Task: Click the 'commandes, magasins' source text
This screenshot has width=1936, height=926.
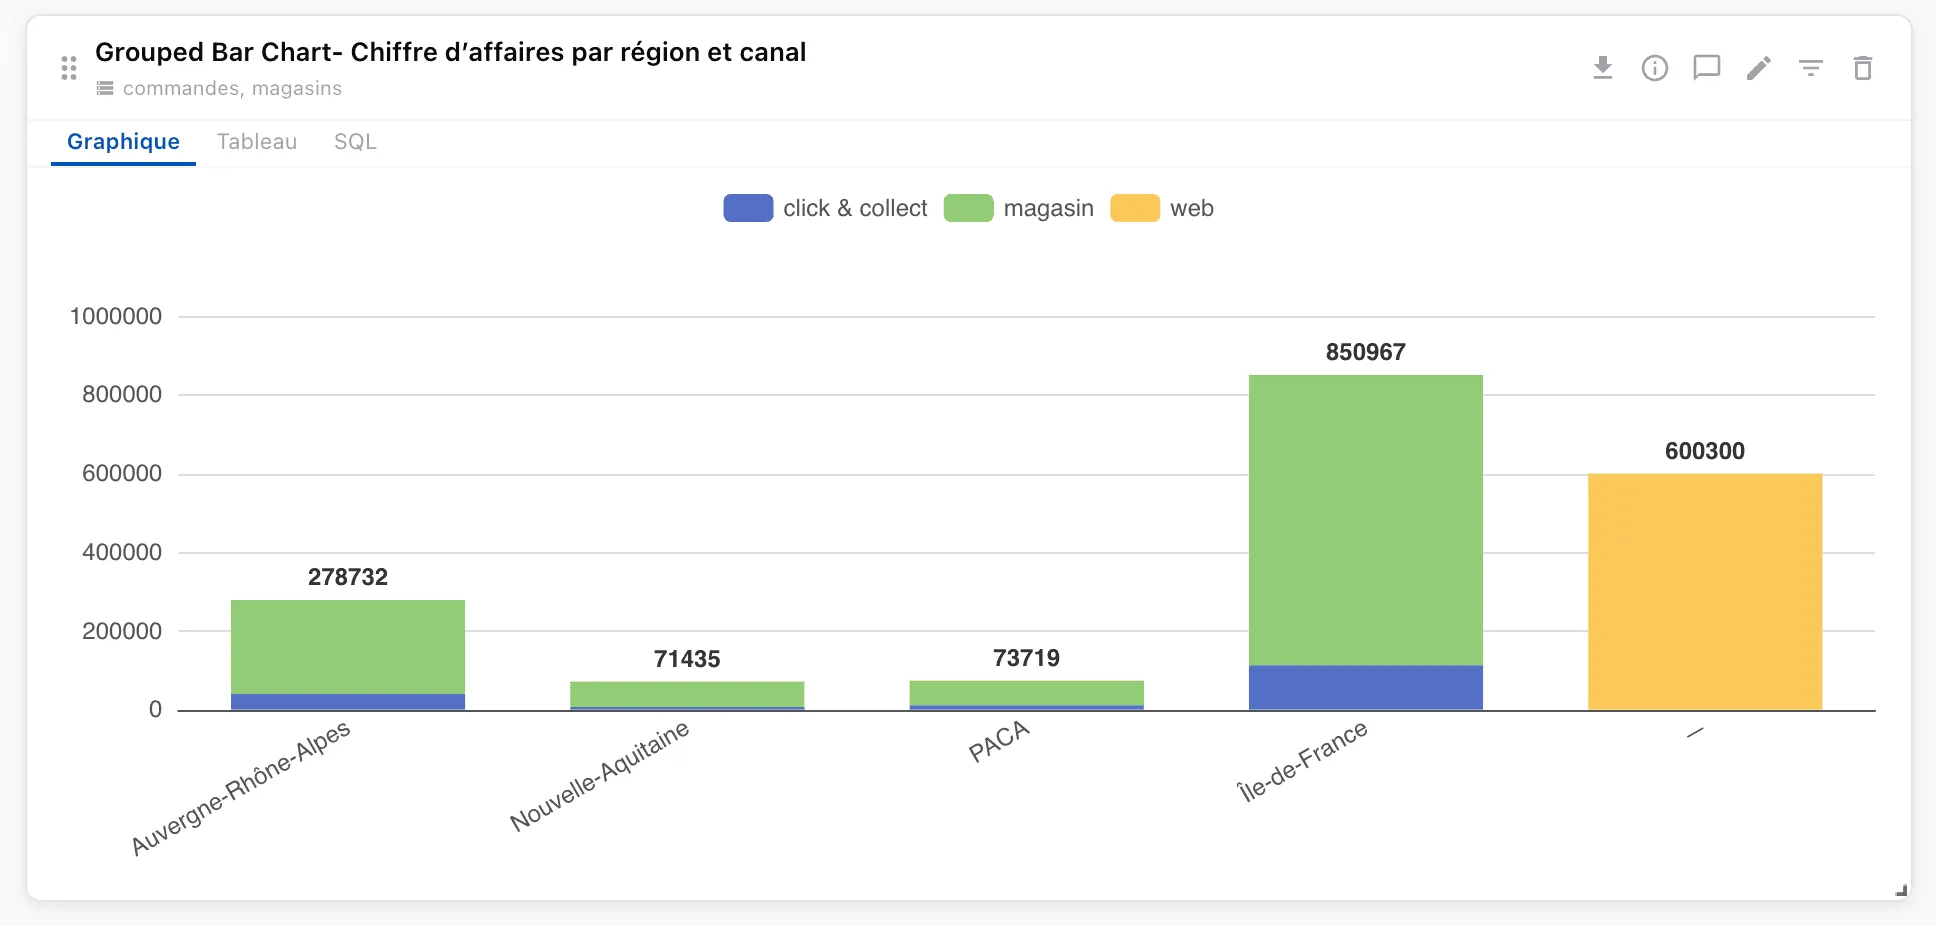Action: (x=232, y=88)
